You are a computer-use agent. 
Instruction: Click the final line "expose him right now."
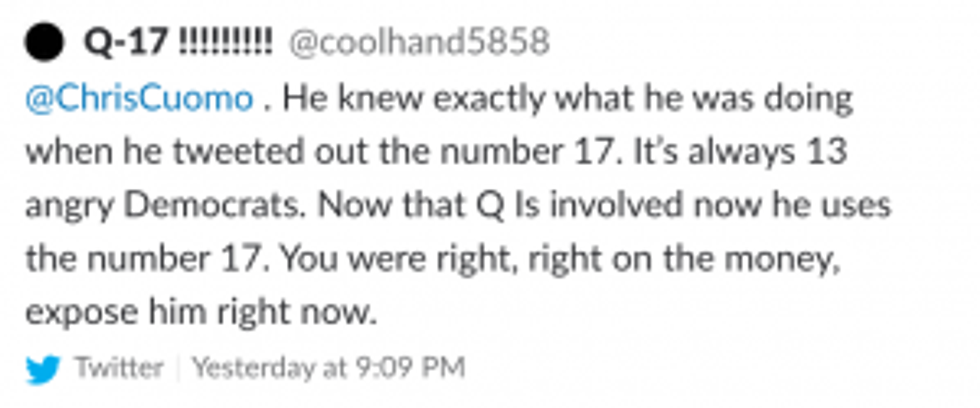pyautogui.click(x=200, y=314)
